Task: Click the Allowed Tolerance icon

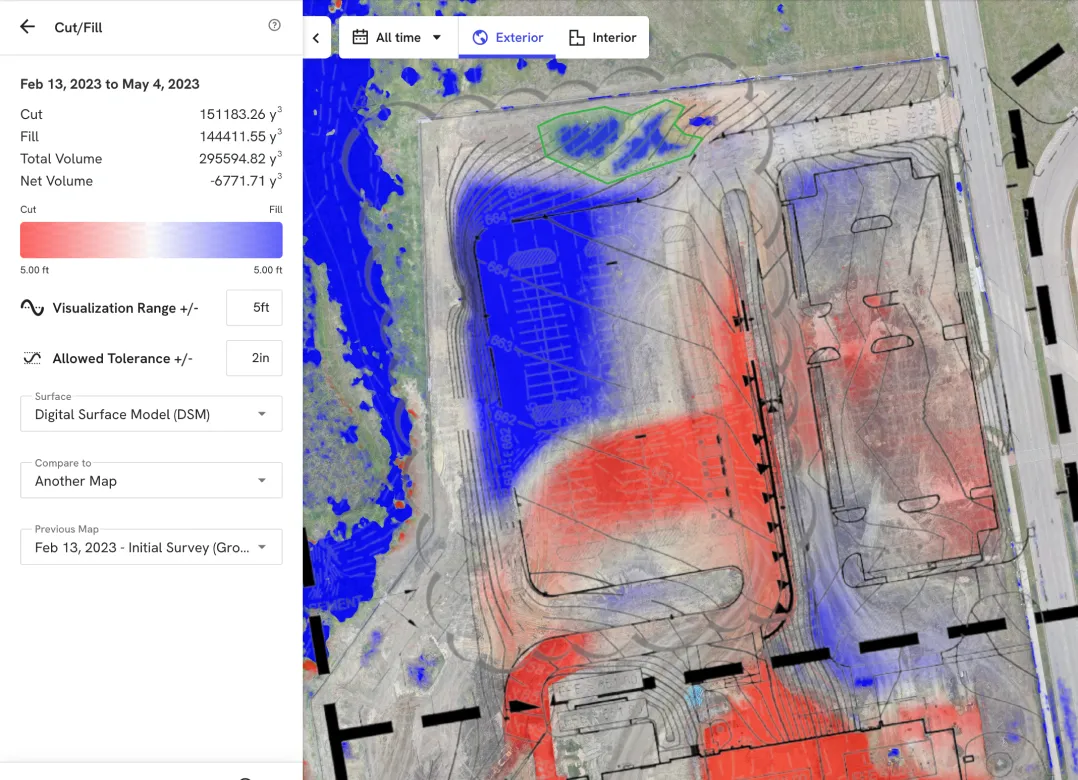Action: [x=32, y=358]
